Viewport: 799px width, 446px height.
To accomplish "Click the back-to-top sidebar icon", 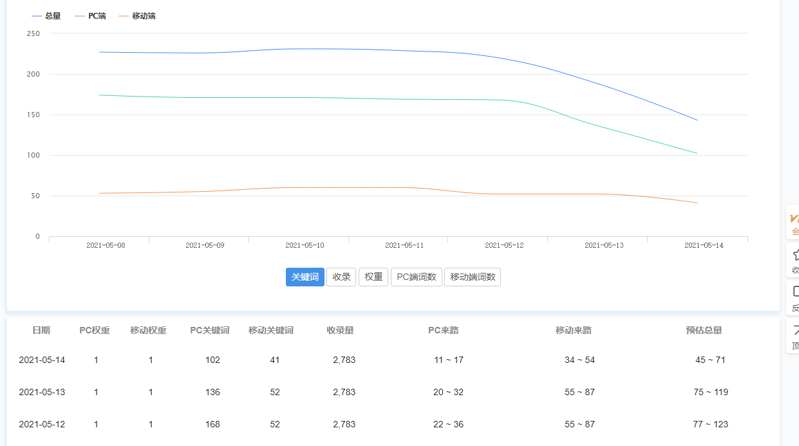I will [x=794, y=334].
